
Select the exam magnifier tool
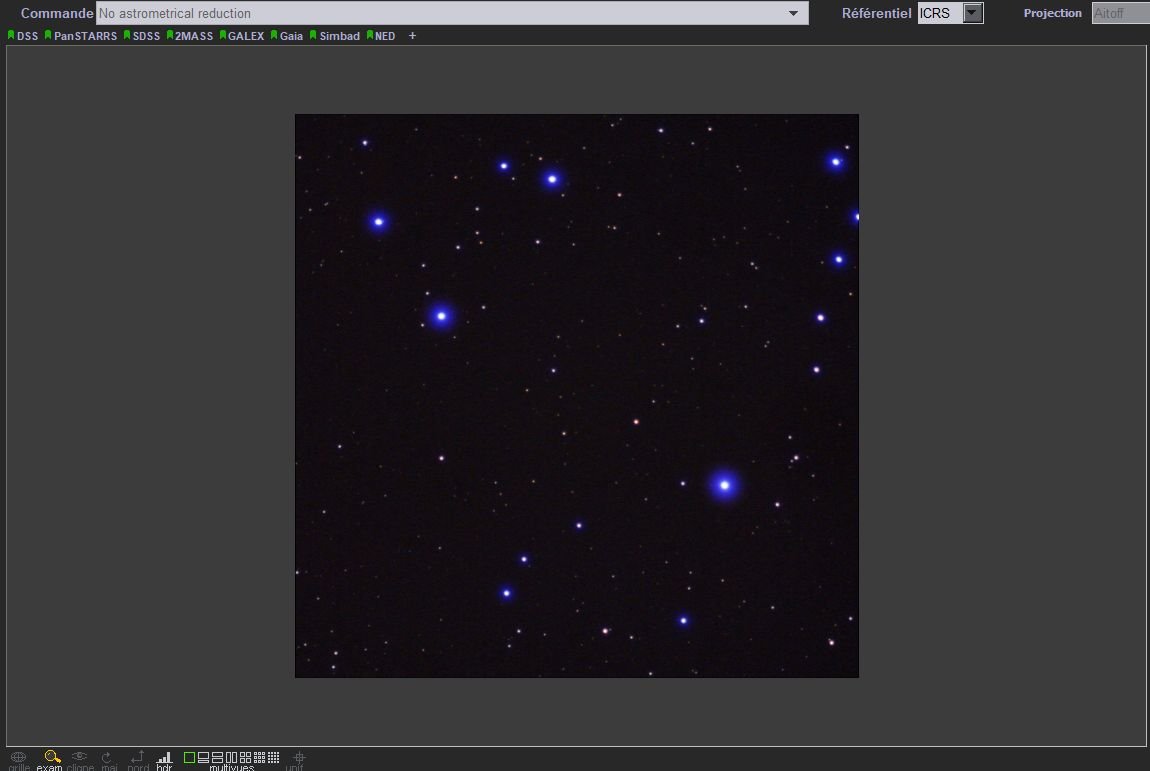[52, 757]
